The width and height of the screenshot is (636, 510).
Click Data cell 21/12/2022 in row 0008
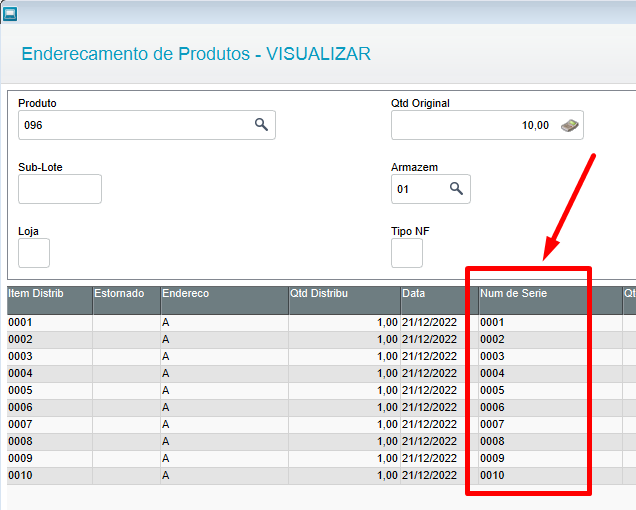(x=440, y=442)
